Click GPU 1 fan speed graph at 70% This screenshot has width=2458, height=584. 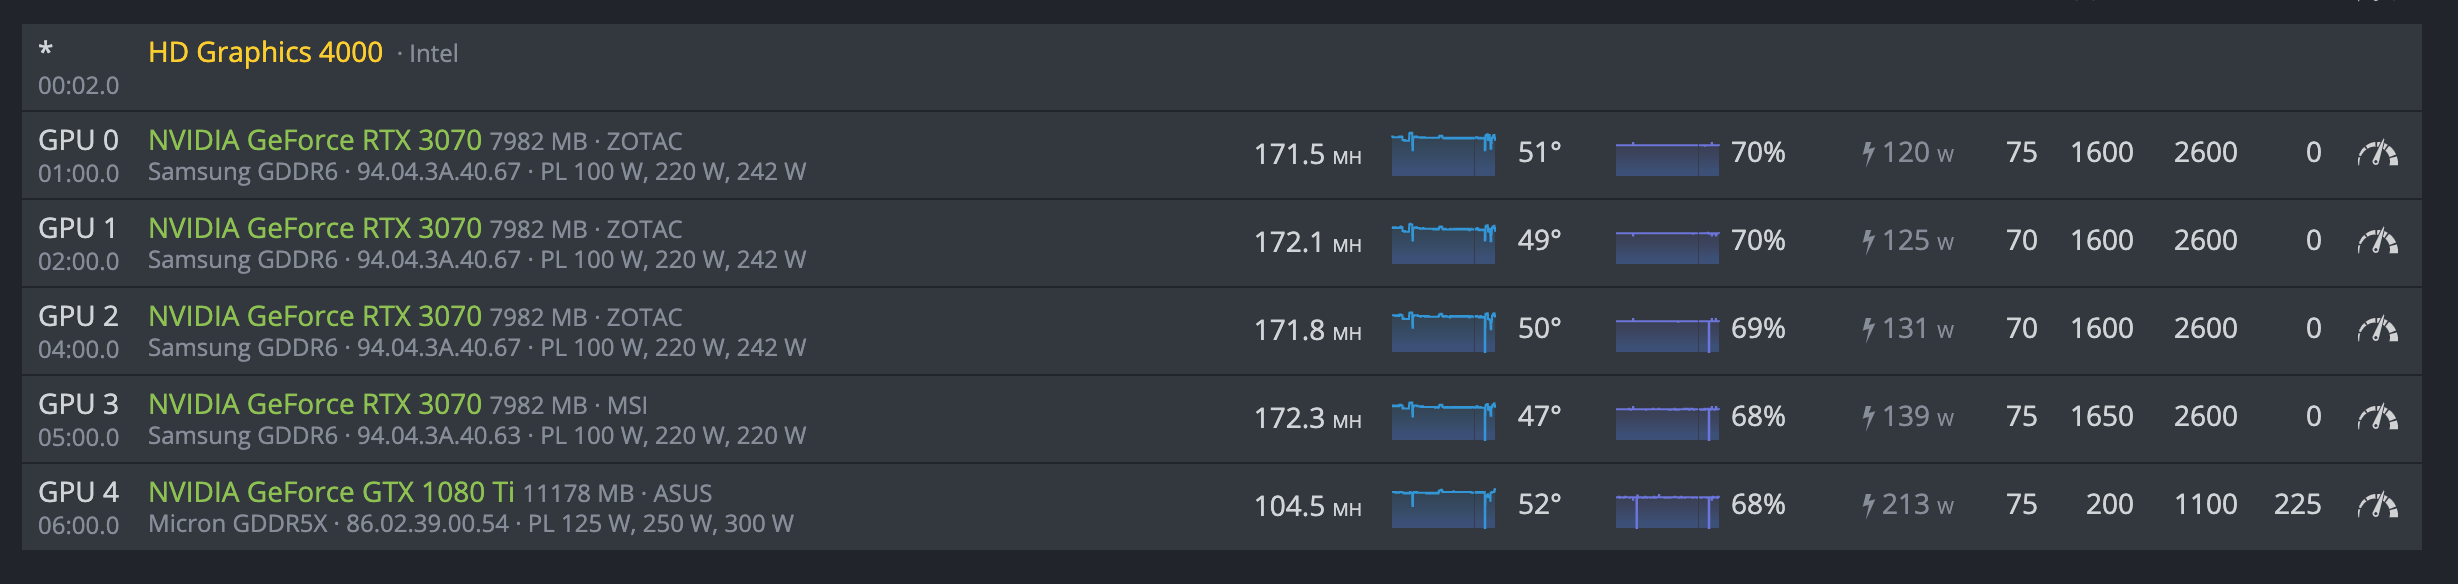click(x=1667, y=246)
